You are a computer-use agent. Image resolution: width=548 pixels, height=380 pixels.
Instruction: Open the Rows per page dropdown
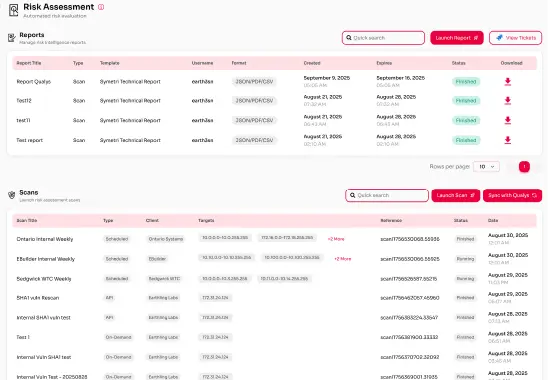(x=486, y=167)
